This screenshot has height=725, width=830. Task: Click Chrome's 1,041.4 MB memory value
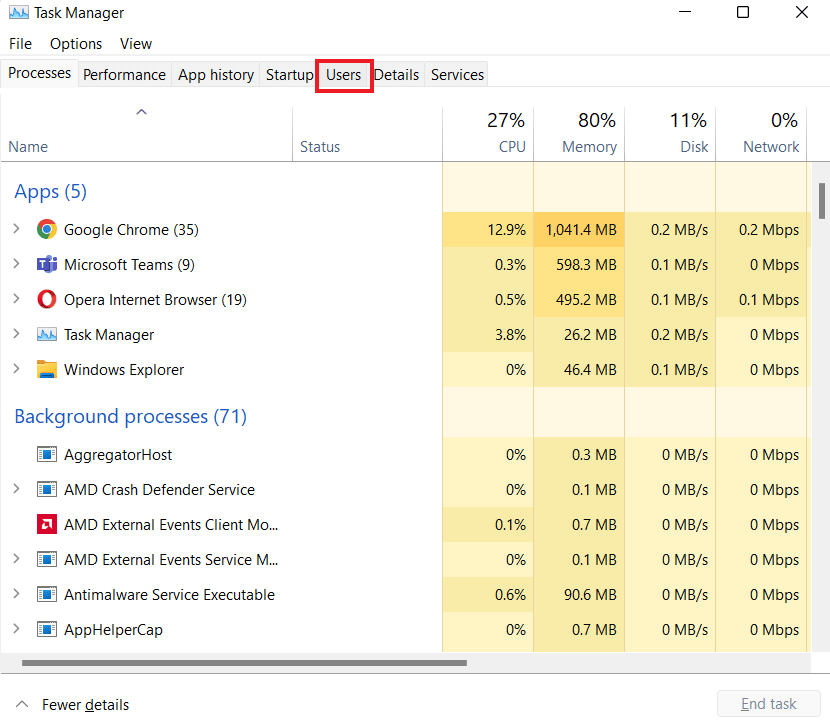[579, 230]
